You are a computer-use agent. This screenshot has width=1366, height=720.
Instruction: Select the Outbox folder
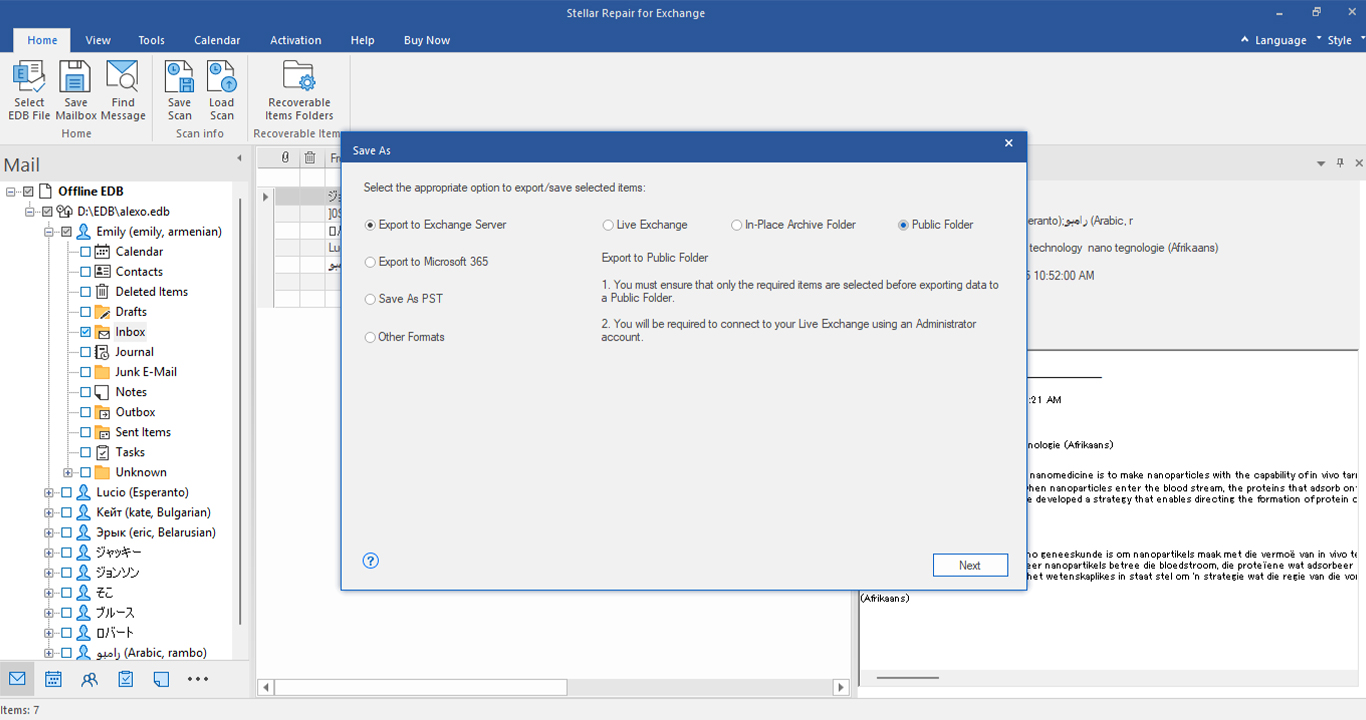(x=135, y=412)
